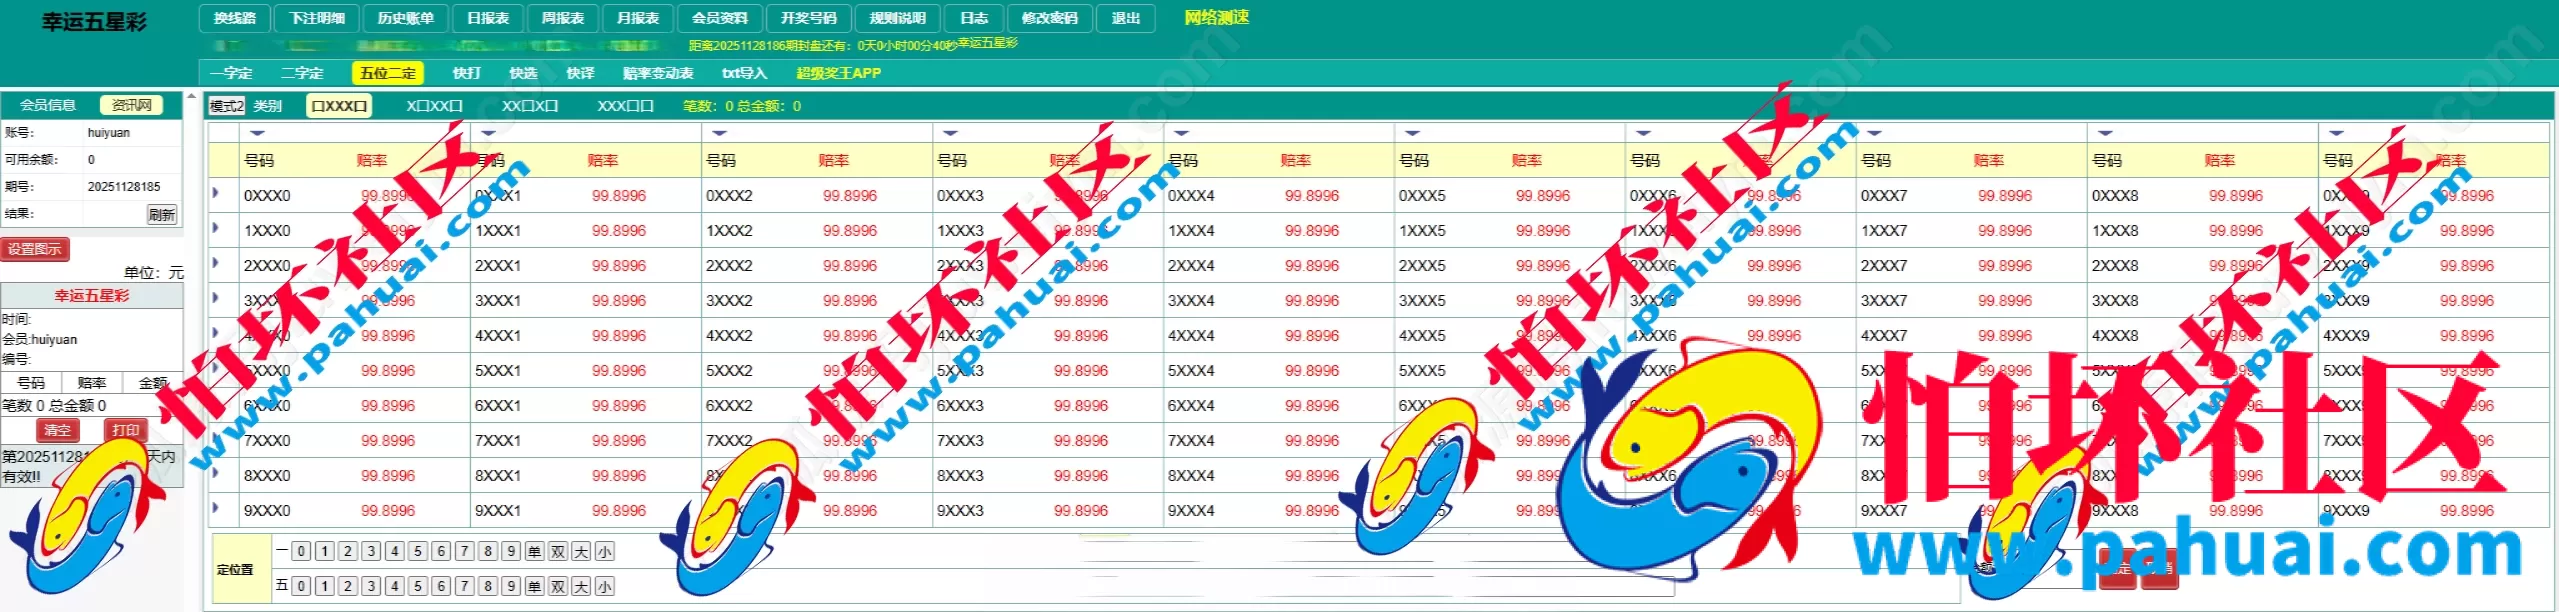This screenshot has height=612, width=2559.
Task: Open 换线路 in the top navigation
Action: click(235, 18)
